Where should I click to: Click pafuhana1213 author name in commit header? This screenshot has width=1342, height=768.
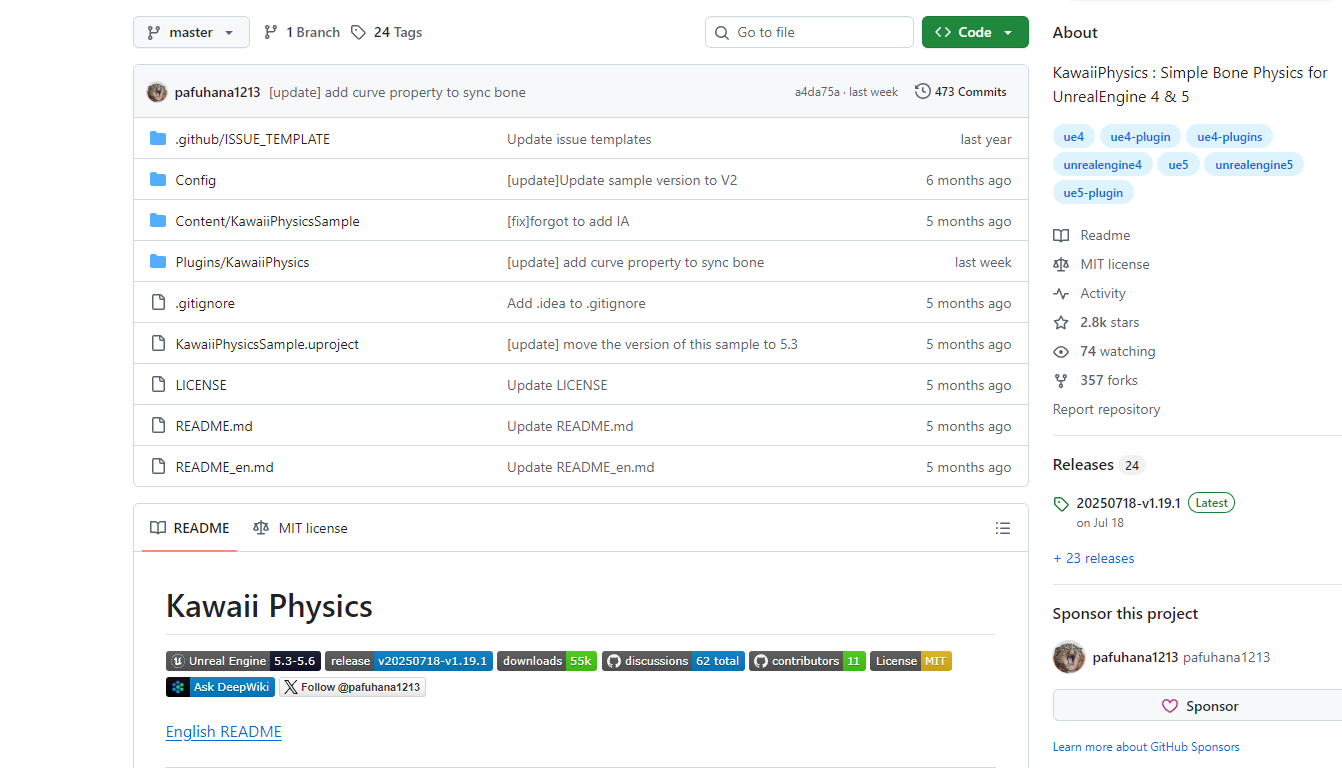click(x=218, y=92)
